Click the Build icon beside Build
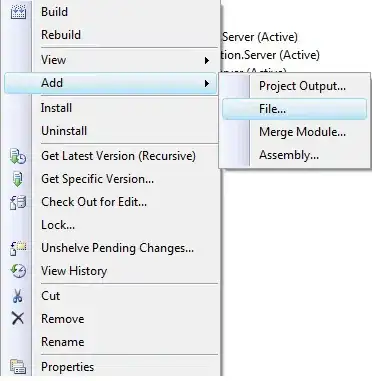Viewport: 372px width, 381px height. click(x=18, y=12)
